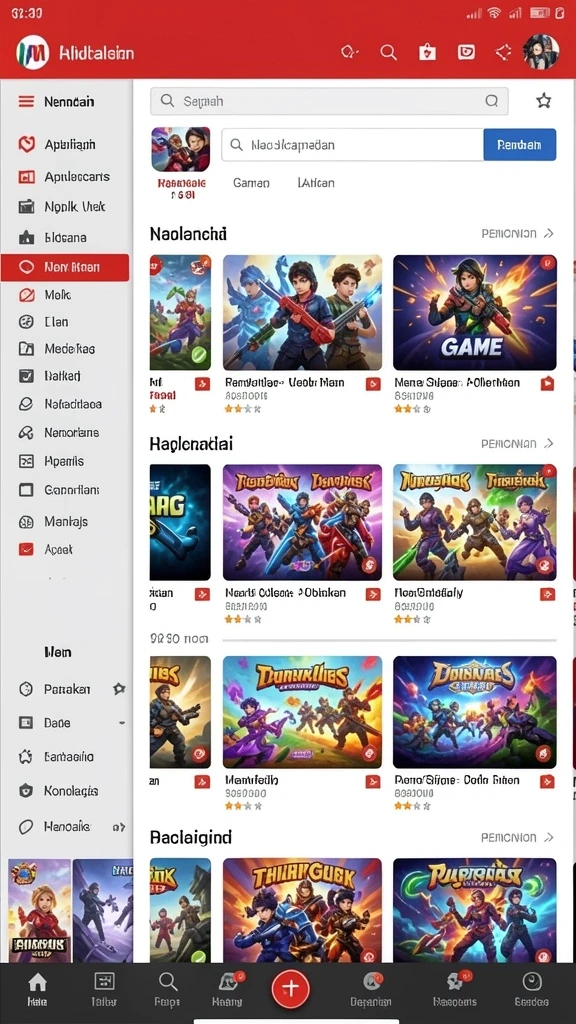
Task: Toggle the star next to Parakan sidebar item
Action: 119,688
